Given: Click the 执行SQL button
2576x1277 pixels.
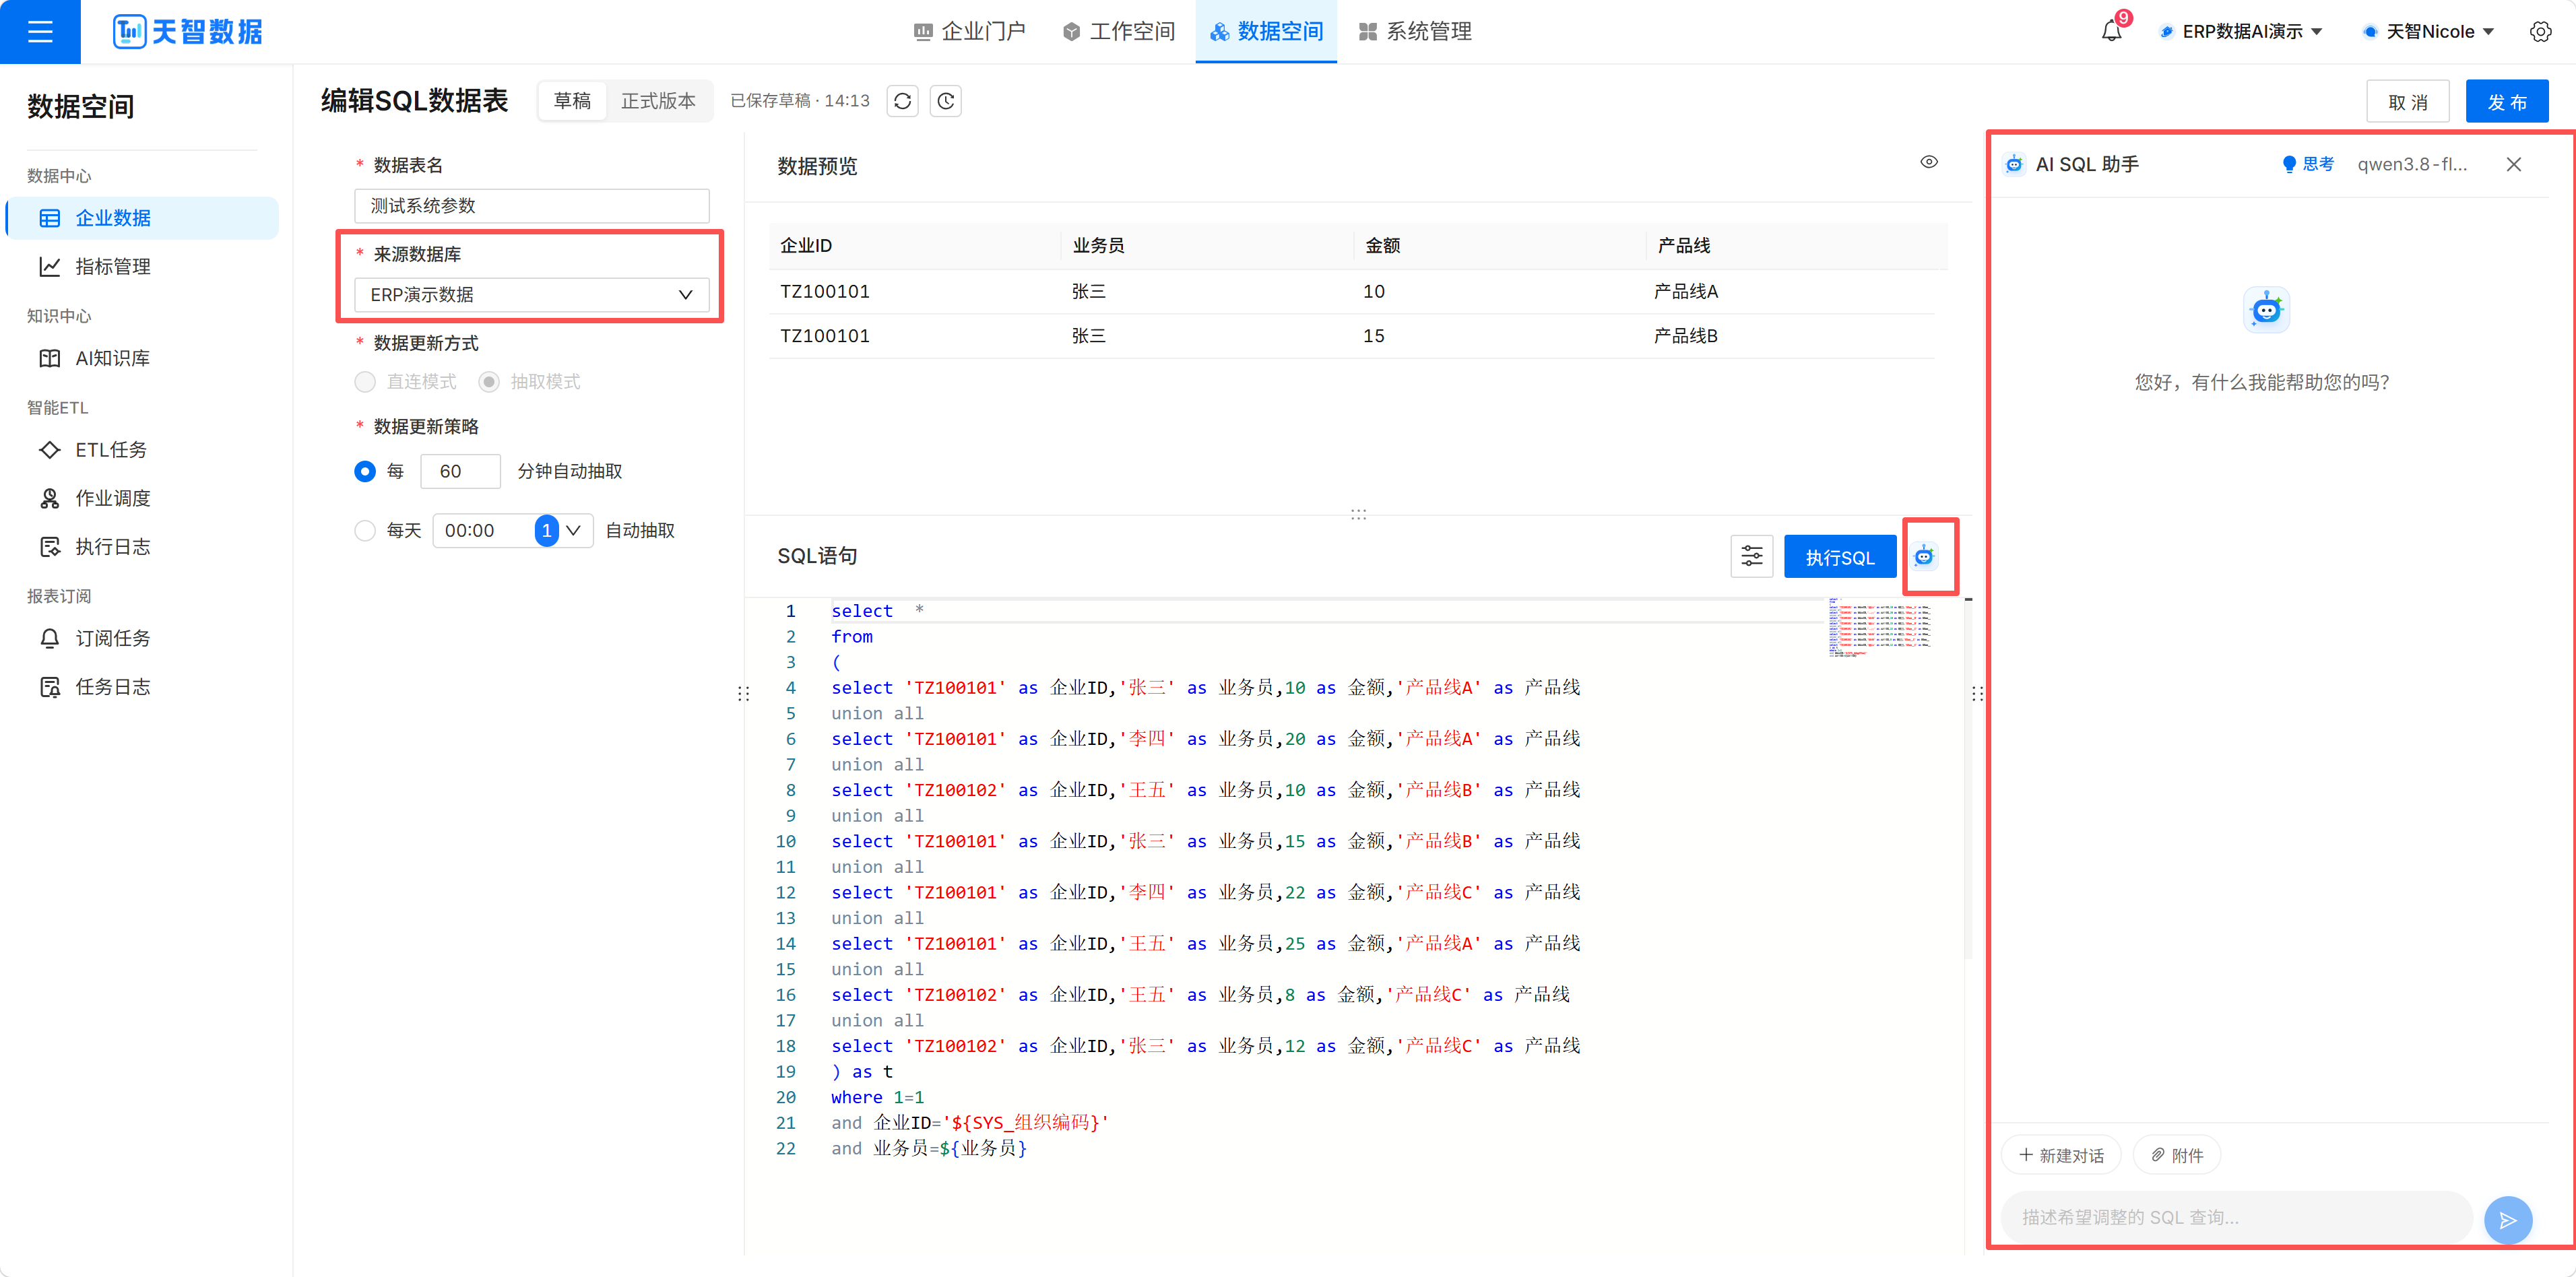Looking at the screenshot, I should [1840, 557].
